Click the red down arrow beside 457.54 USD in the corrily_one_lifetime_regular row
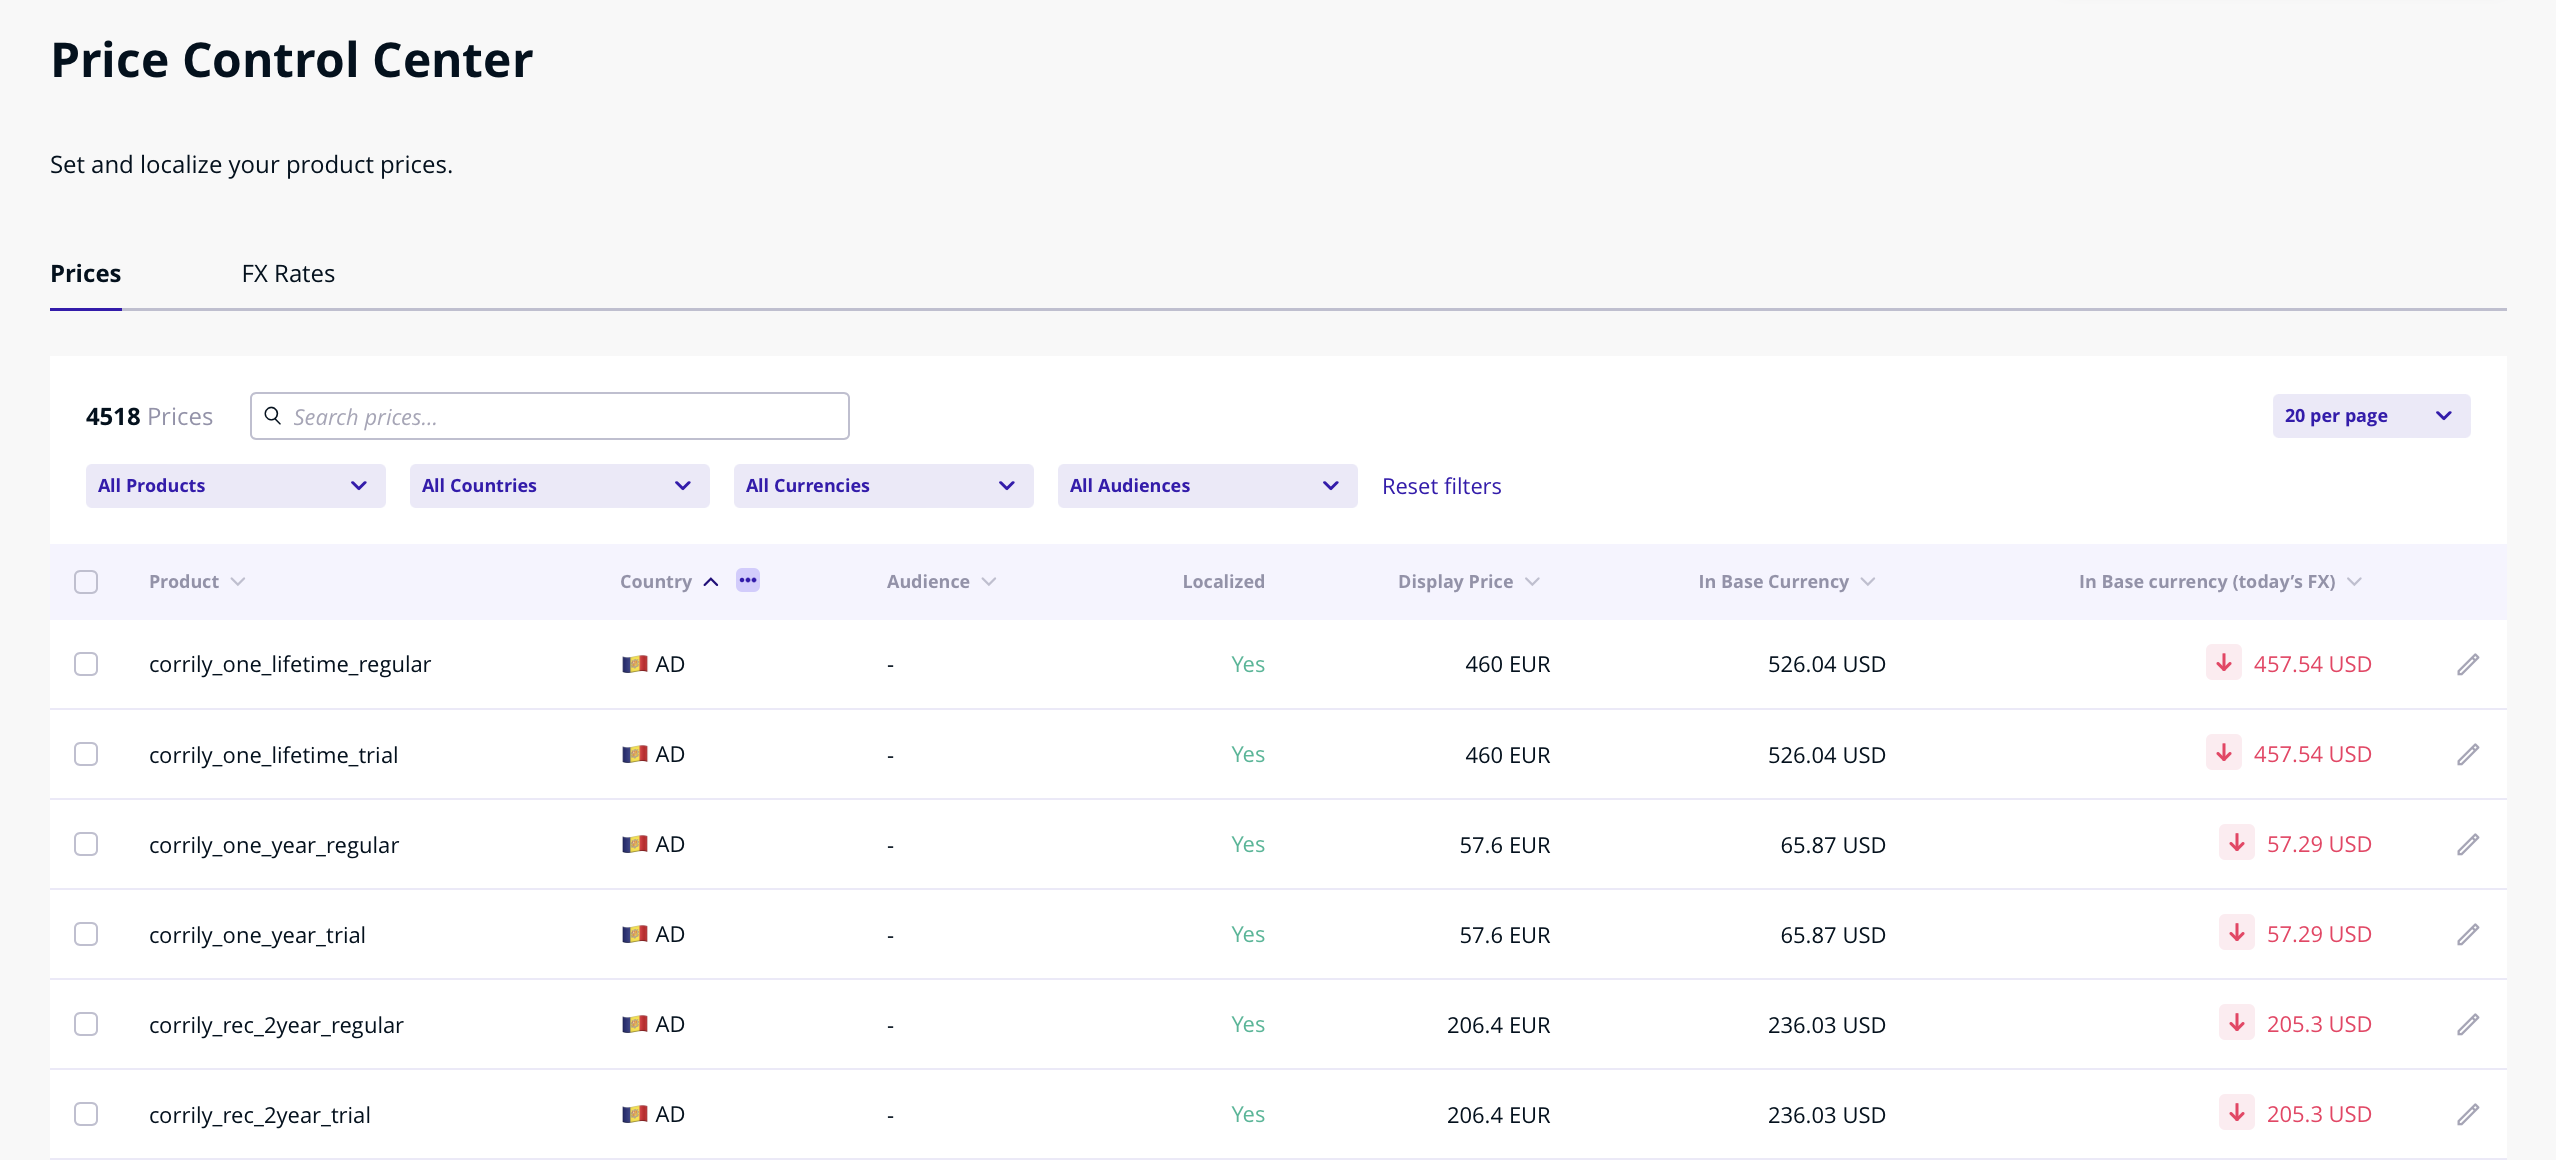 [2223, 663]
